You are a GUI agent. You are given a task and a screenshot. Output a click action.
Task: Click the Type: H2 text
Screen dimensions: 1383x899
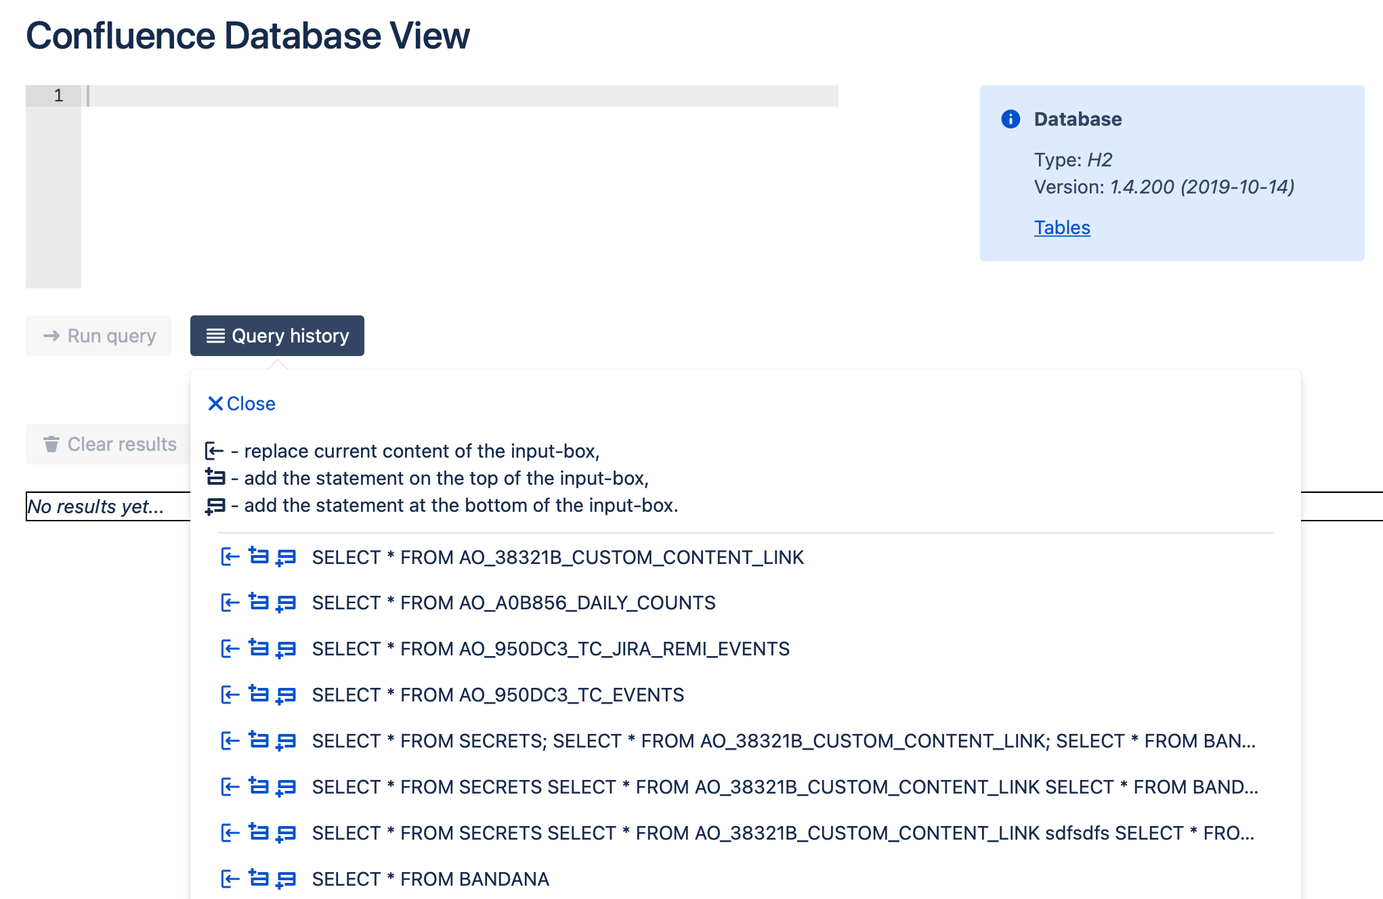[1073, 160]
